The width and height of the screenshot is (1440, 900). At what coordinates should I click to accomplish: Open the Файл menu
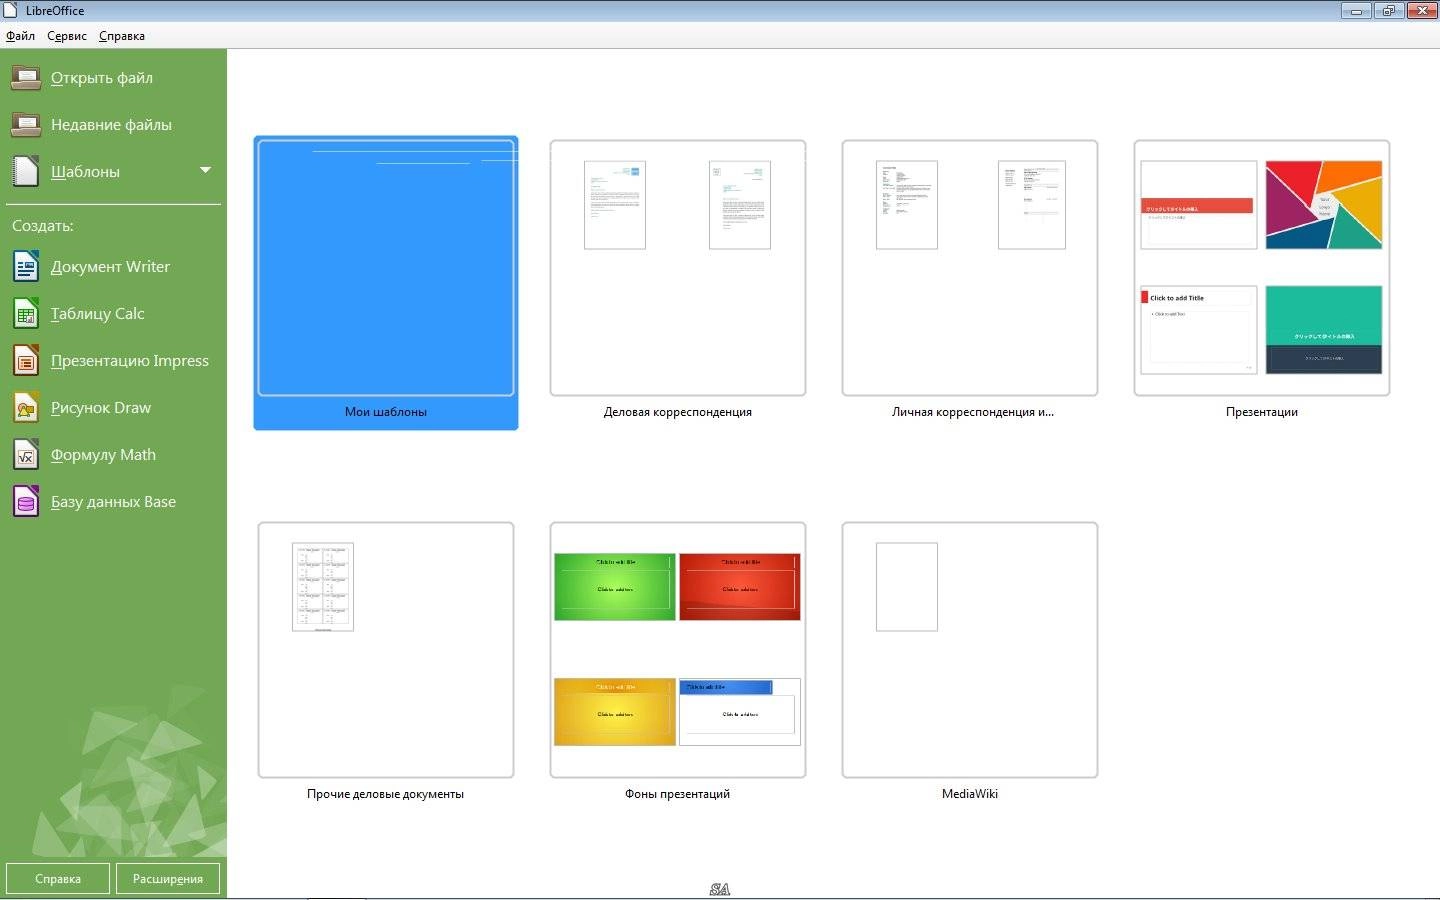click(20, 36)
